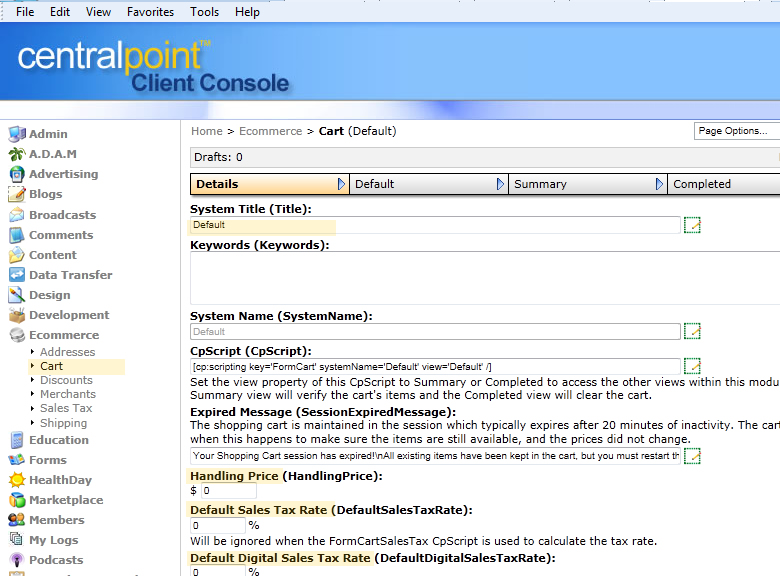Switch to the Completed tab

[724, 184]
